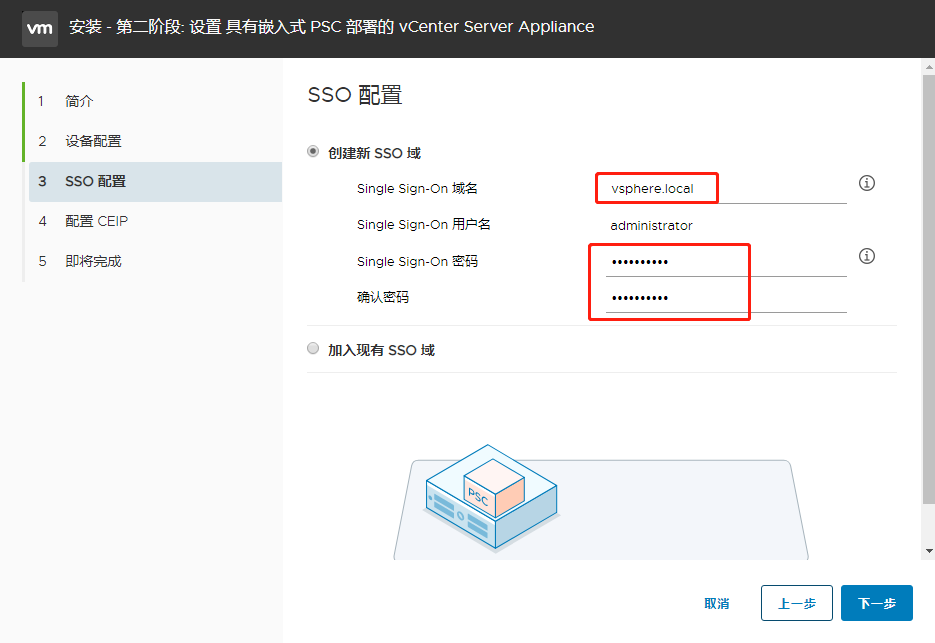The image size is (935, 643).
Task: Click the Single Sign-On 密码 label
Action: click(x=417, y=262)
